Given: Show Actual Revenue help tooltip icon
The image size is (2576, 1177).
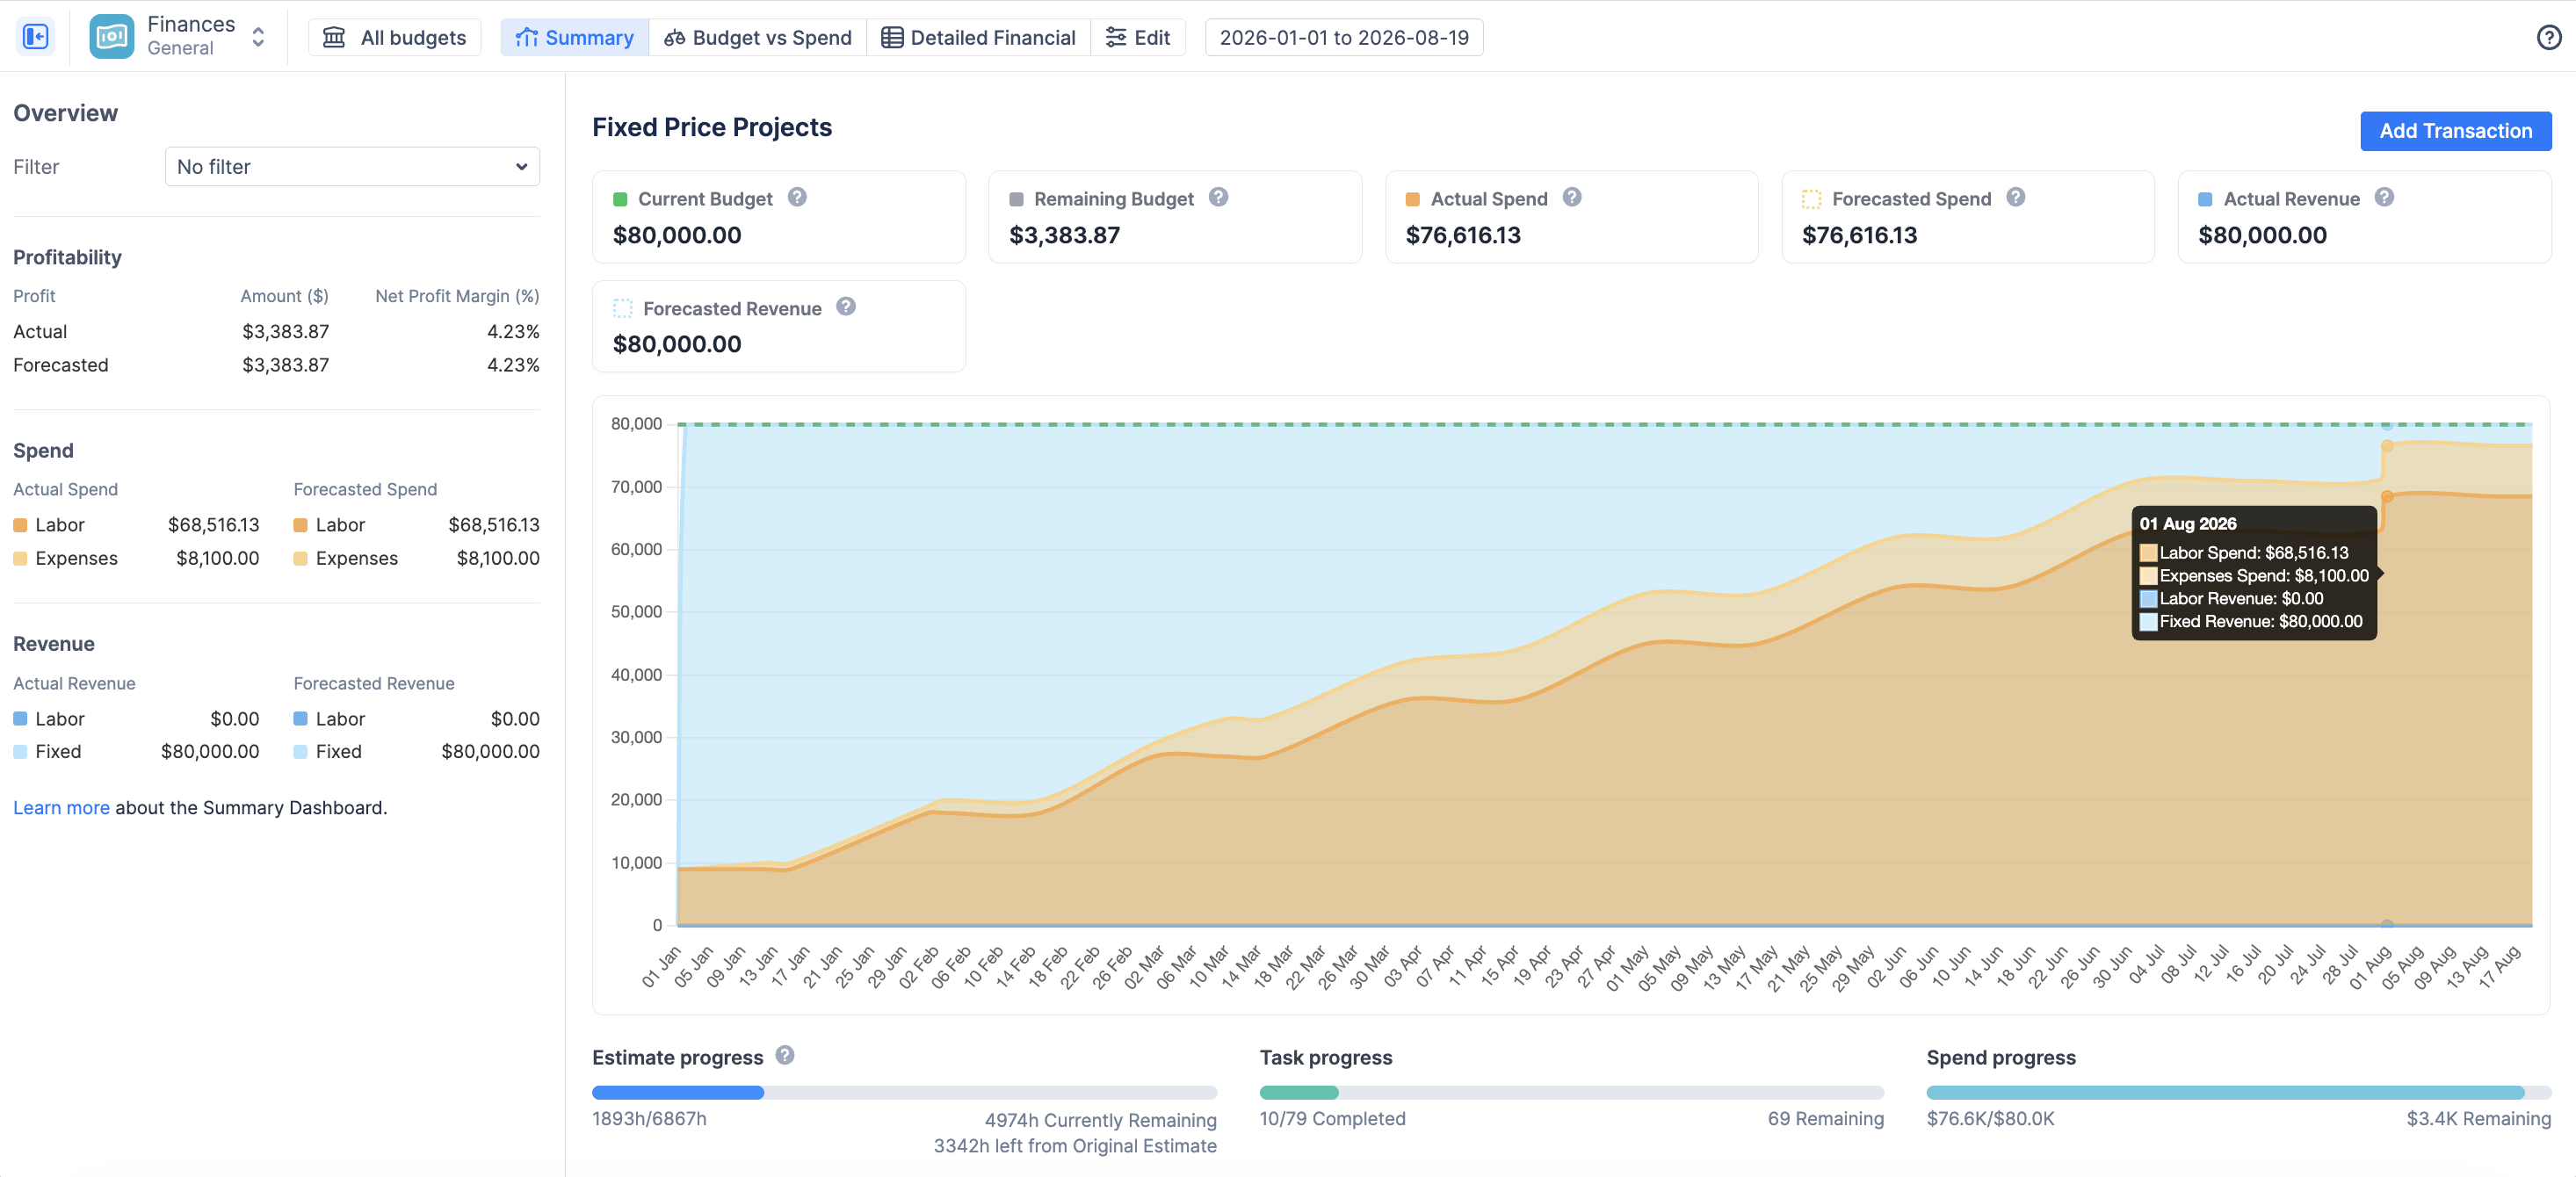Looking at the screenshot, I should [x=2384, y=197].
